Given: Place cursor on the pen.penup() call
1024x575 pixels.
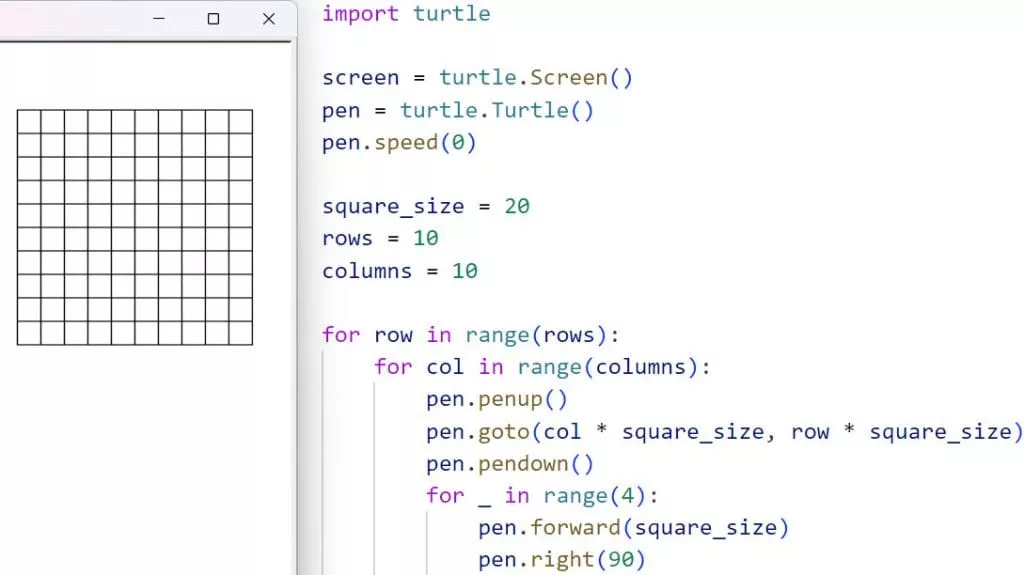Looking at the screenshot, I should (x=497, y=400).
